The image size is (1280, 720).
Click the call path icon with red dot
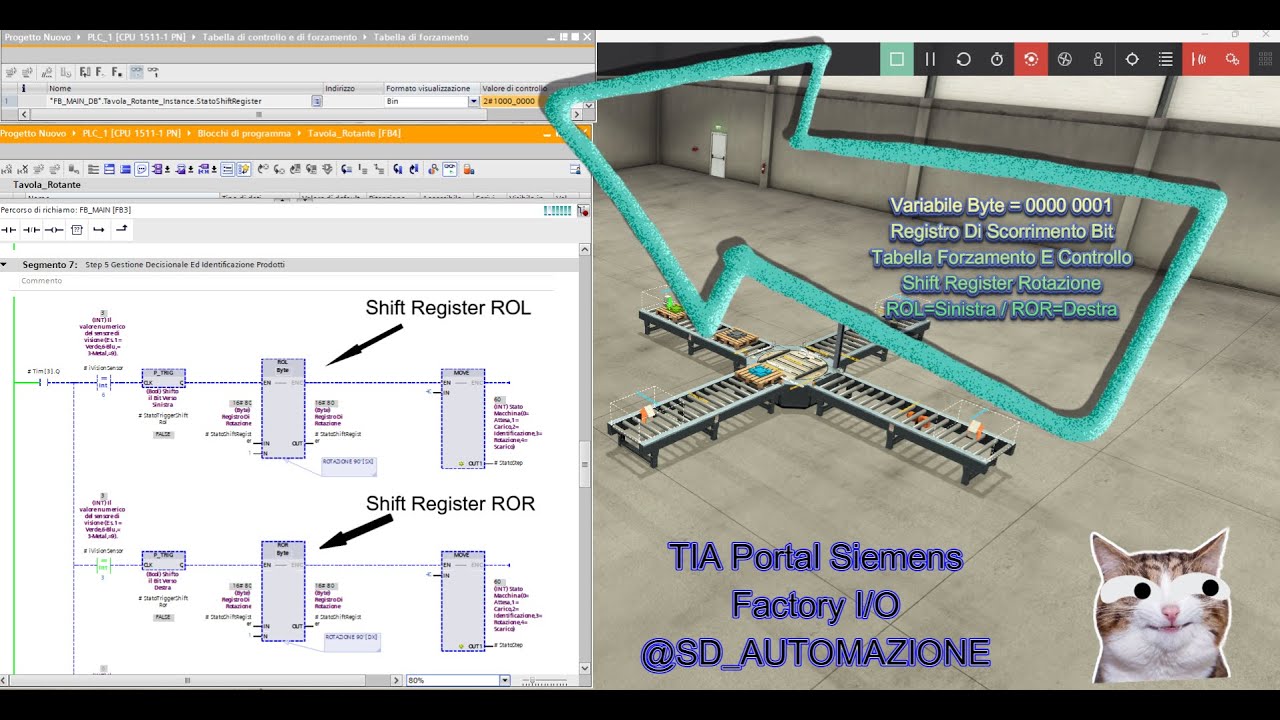click(583, 210)
